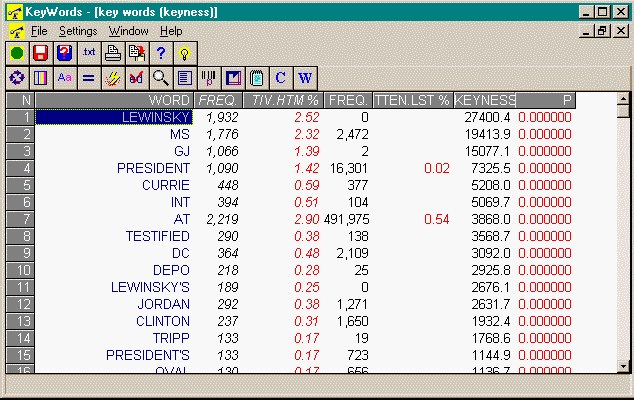Viewport: 634px width, 400px height.
Task: Select the LEWINSKY row in the word list
Action: (x=114, y=117)
